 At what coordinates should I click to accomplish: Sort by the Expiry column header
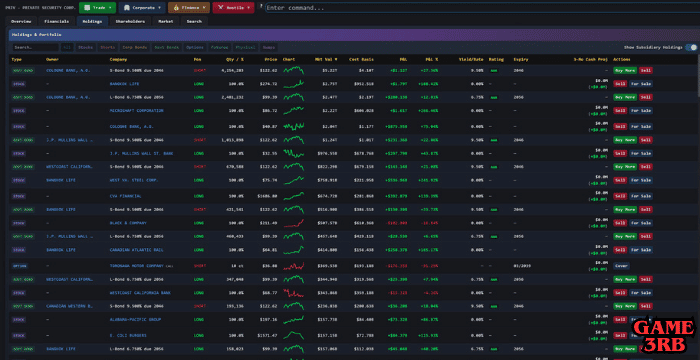520,59
